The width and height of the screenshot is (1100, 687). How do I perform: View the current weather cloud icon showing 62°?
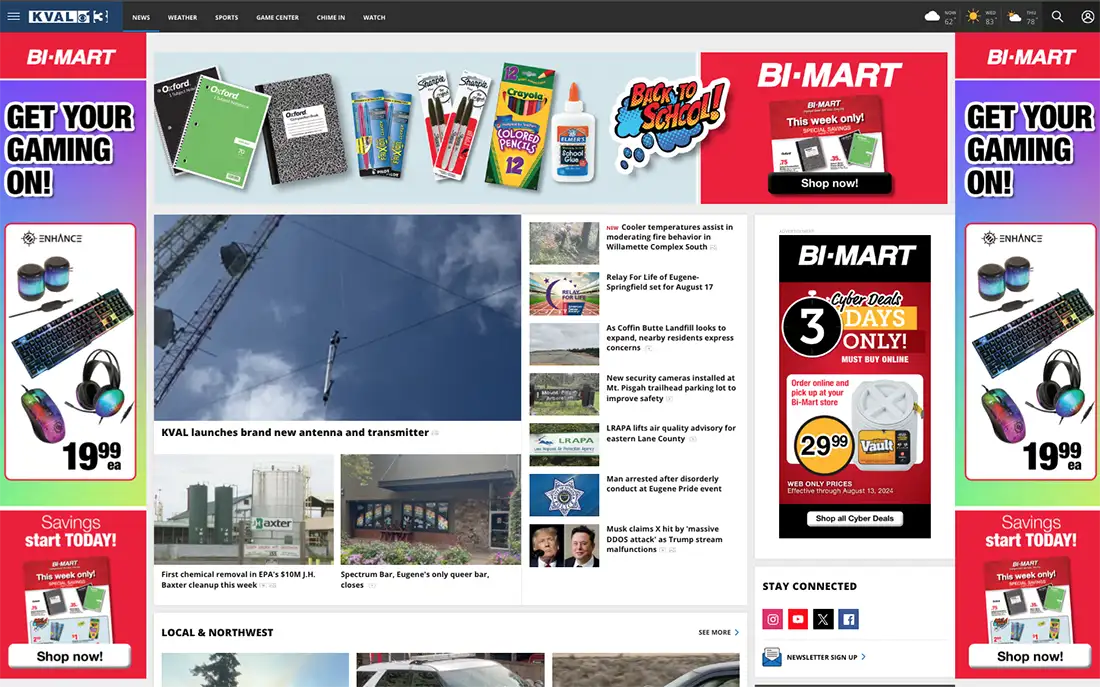(932, 16)
